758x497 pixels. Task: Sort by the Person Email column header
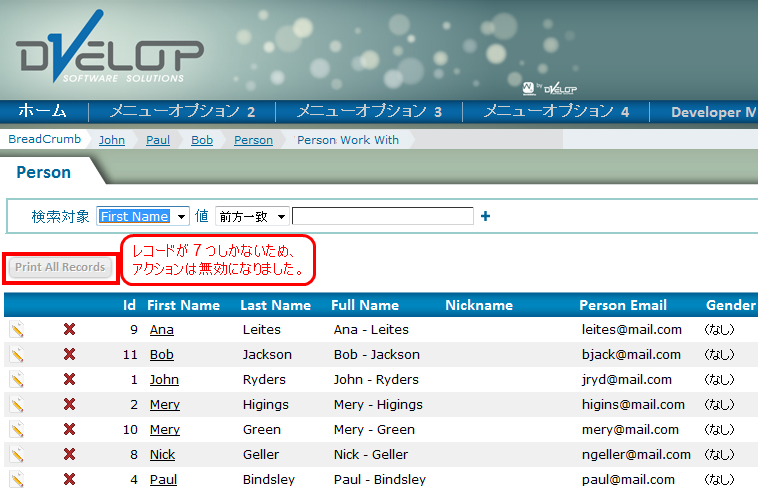click(x=623, y=305)
